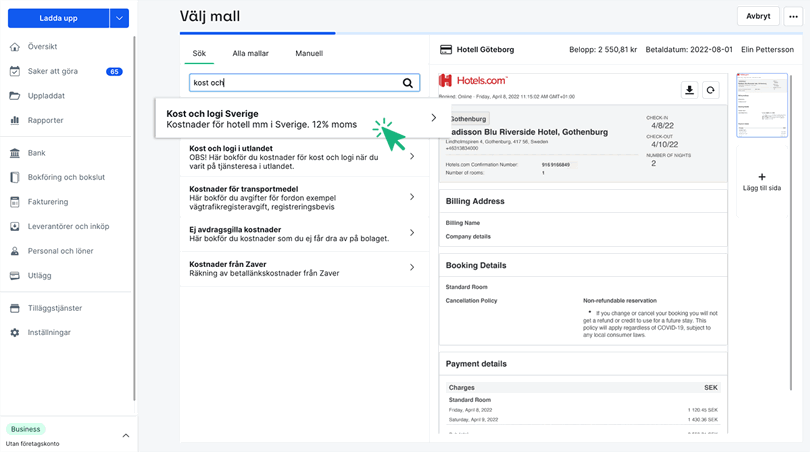Click the Avbryt button
This screenshot has width=810, height=452.
(x=758, y=17)
